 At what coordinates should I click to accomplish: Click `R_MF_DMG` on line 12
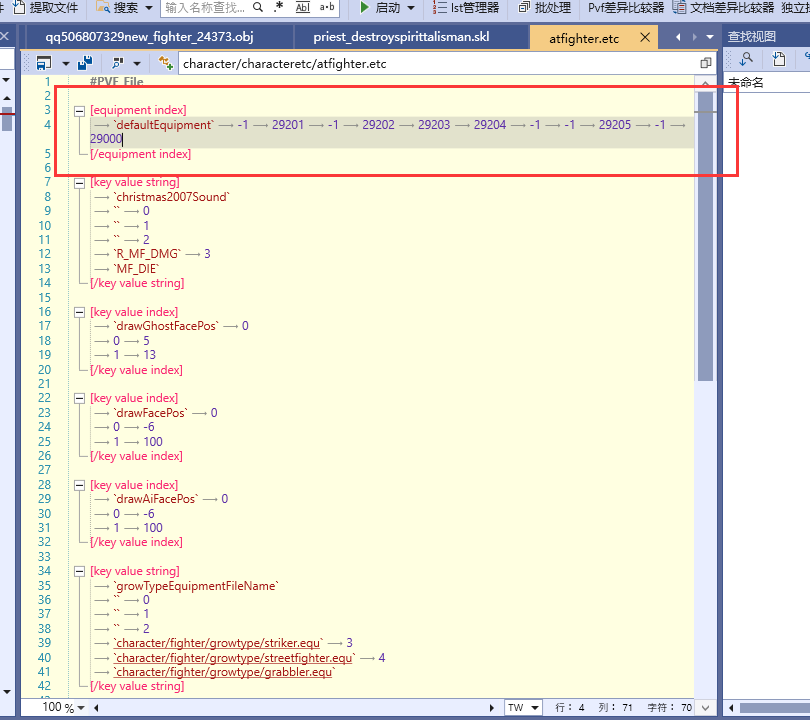[x=147, y=254]
